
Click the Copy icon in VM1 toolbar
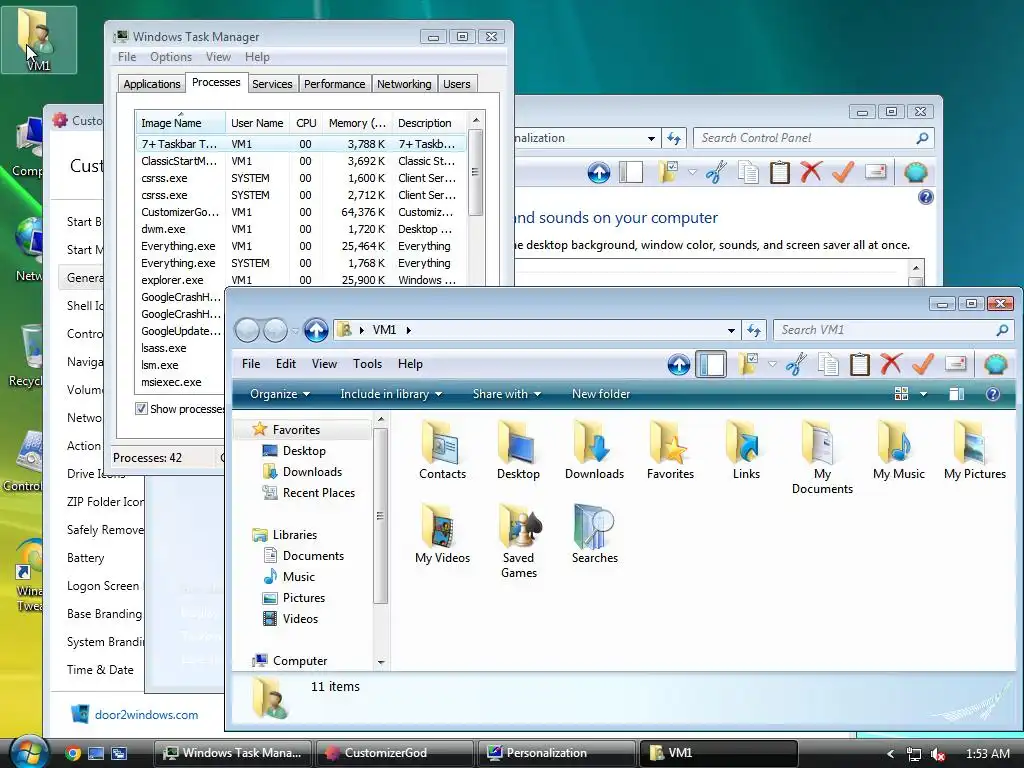click(828, 364)
